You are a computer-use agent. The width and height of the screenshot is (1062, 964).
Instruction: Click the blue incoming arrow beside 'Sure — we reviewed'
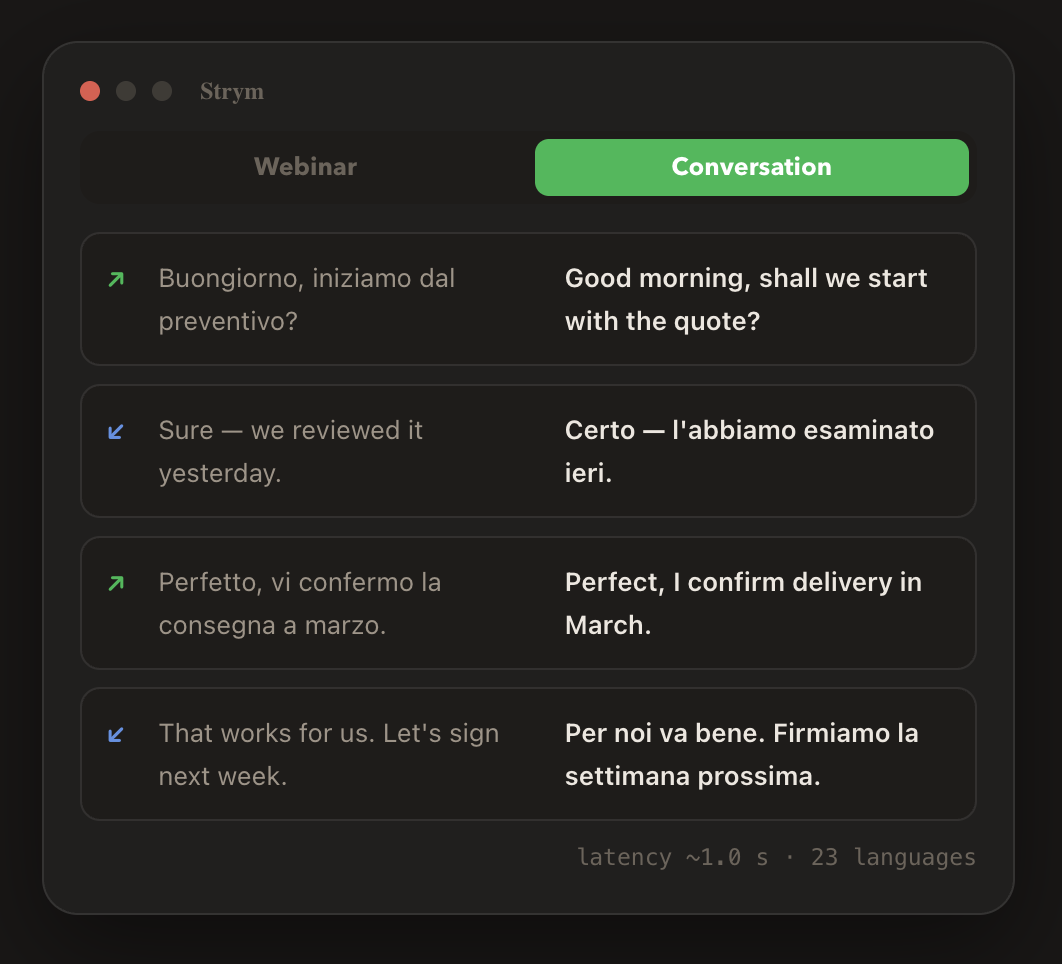(116, 432)
